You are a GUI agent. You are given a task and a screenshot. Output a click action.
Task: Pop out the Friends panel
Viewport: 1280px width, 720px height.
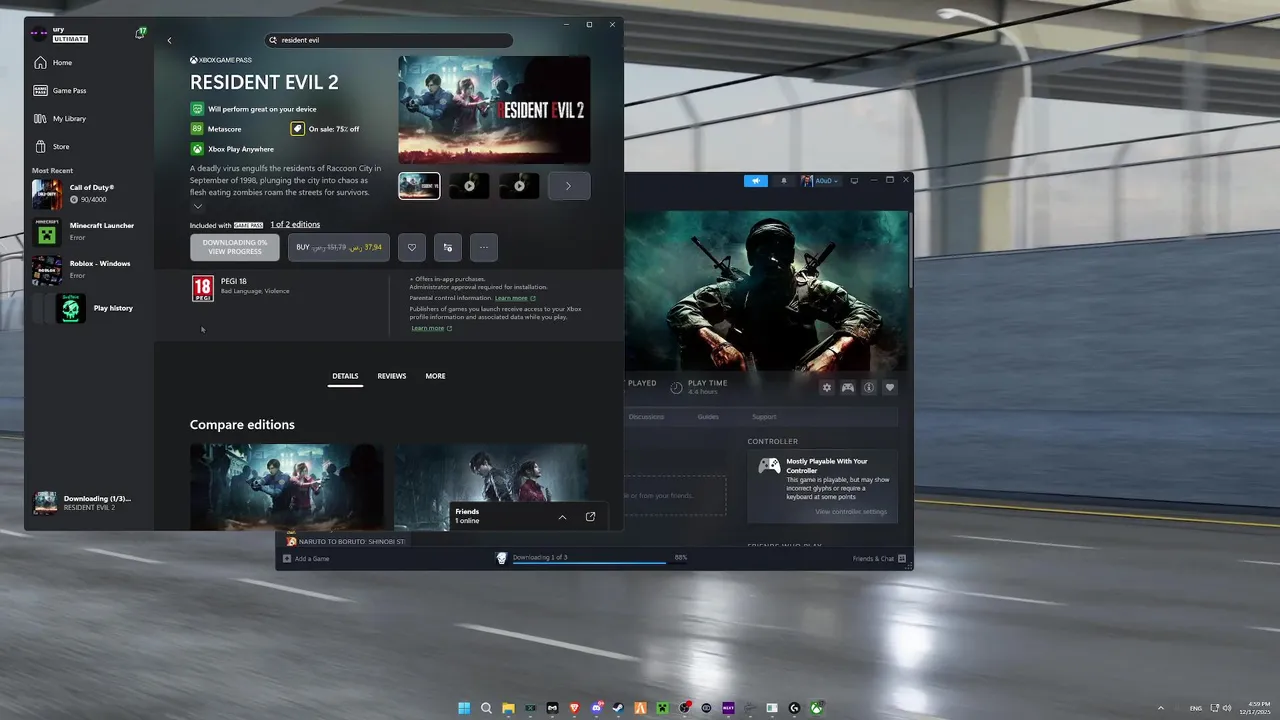pyautogui.click(x=590, y=517)
